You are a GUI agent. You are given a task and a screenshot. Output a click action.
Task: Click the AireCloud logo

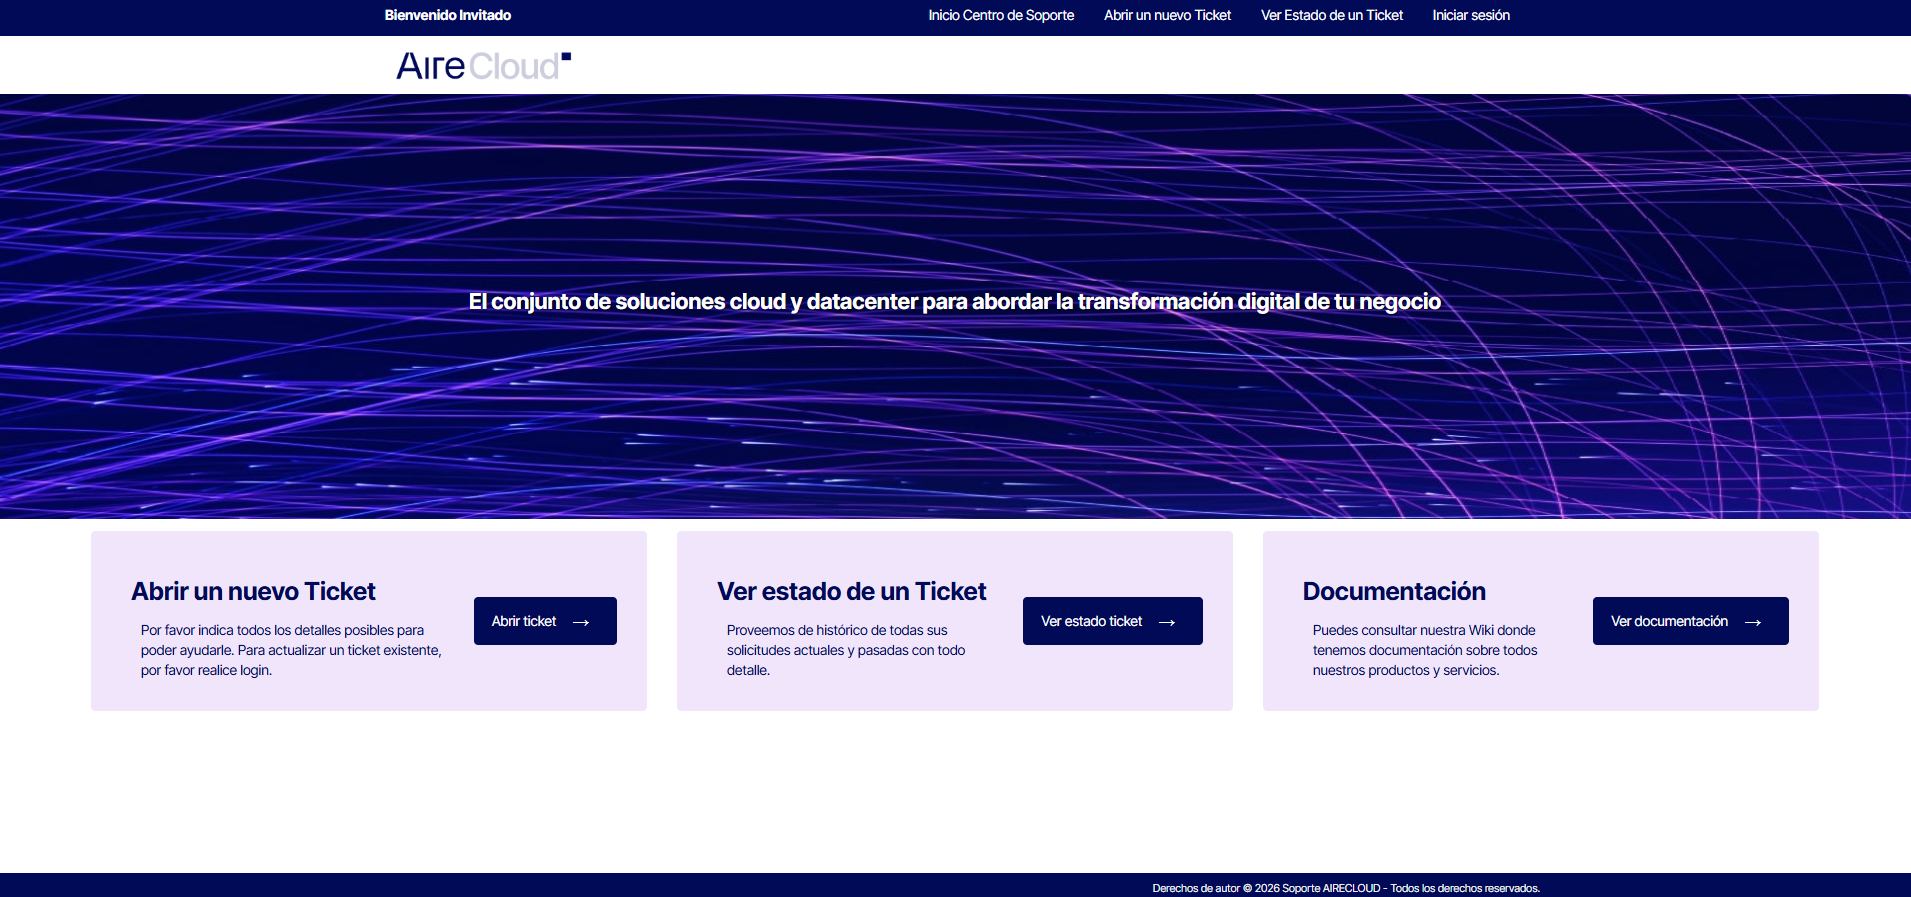click(484, 66)
